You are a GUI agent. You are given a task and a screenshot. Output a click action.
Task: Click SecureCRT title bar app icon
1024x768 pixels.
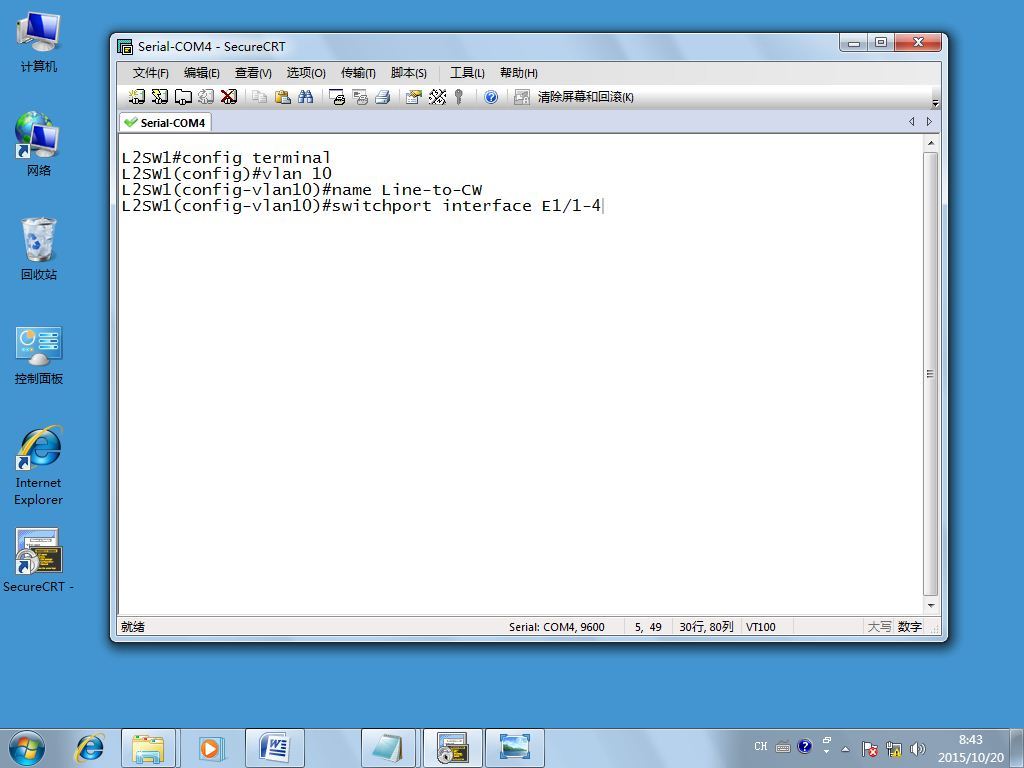[x=125, y=46]
